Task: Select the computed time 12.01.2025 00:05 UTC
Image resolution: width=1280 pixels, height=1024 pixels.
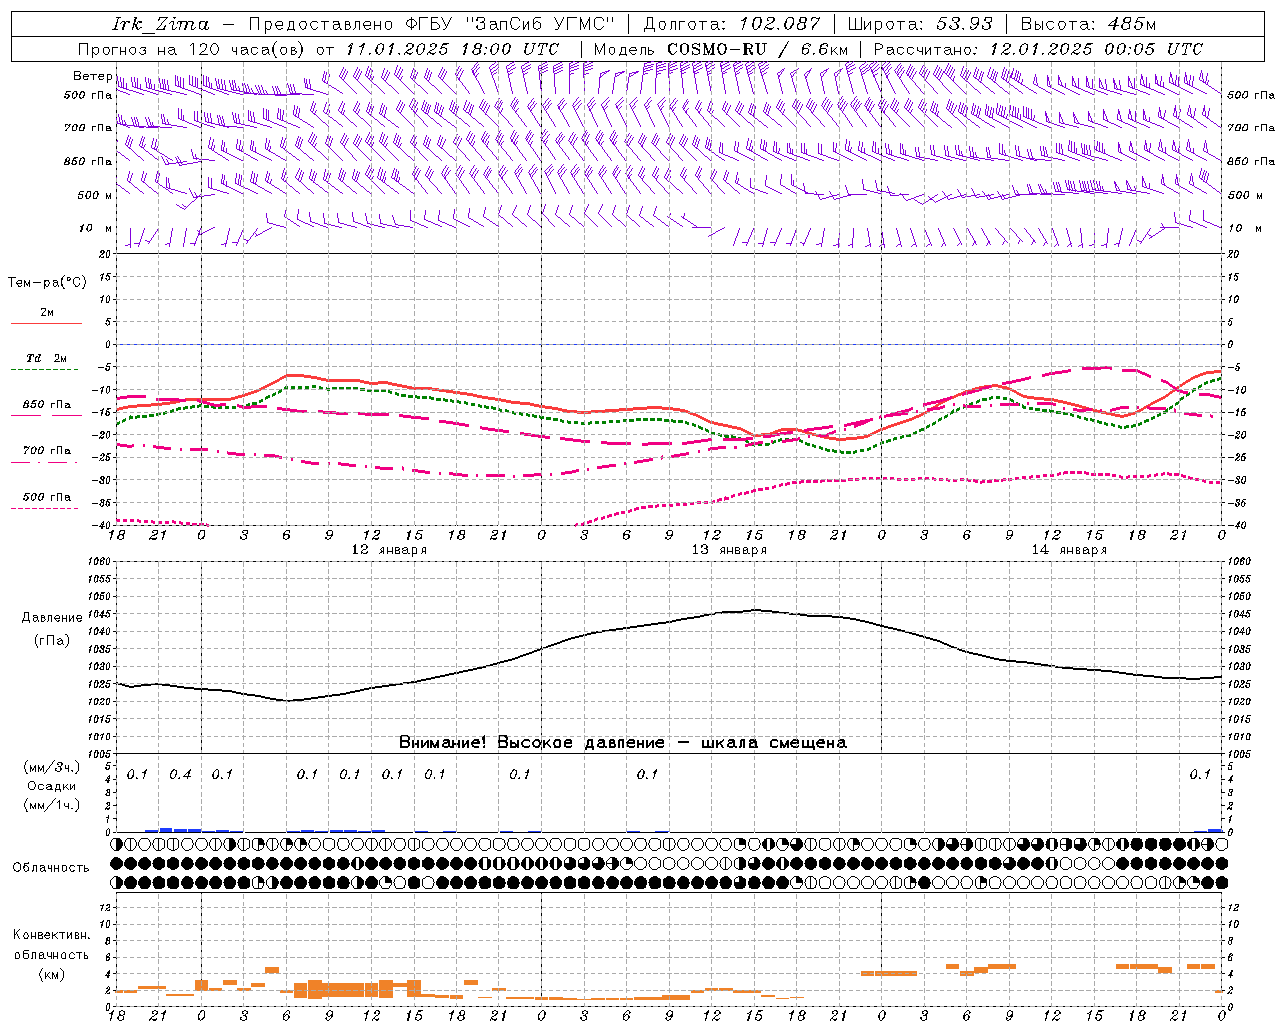Action: 1095,49
